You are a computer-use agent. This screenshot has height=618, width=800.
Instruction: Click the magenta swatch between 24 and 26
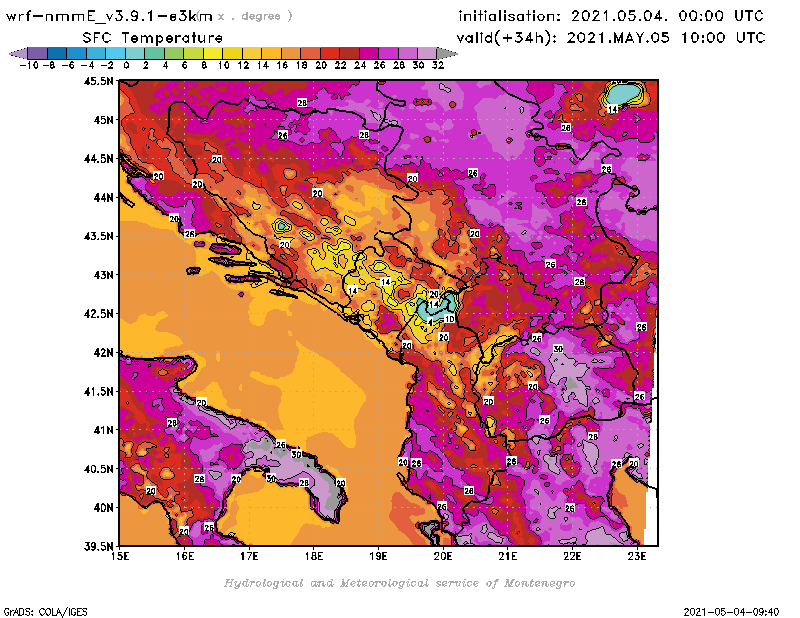click(x=369, y=53)
